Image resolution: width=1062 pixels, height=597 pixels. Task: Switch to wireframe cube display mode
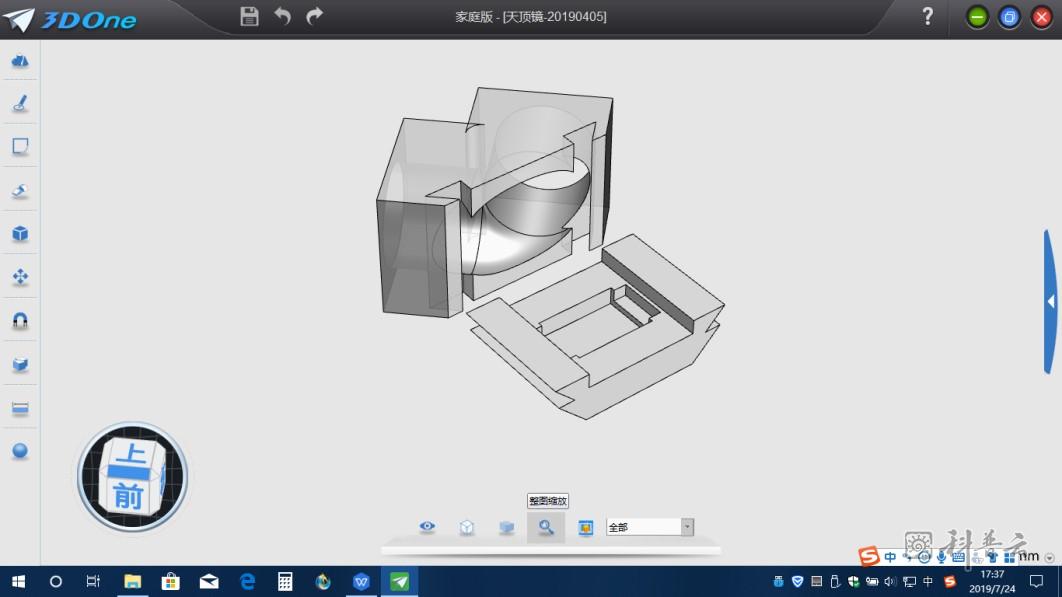(467, 527)
